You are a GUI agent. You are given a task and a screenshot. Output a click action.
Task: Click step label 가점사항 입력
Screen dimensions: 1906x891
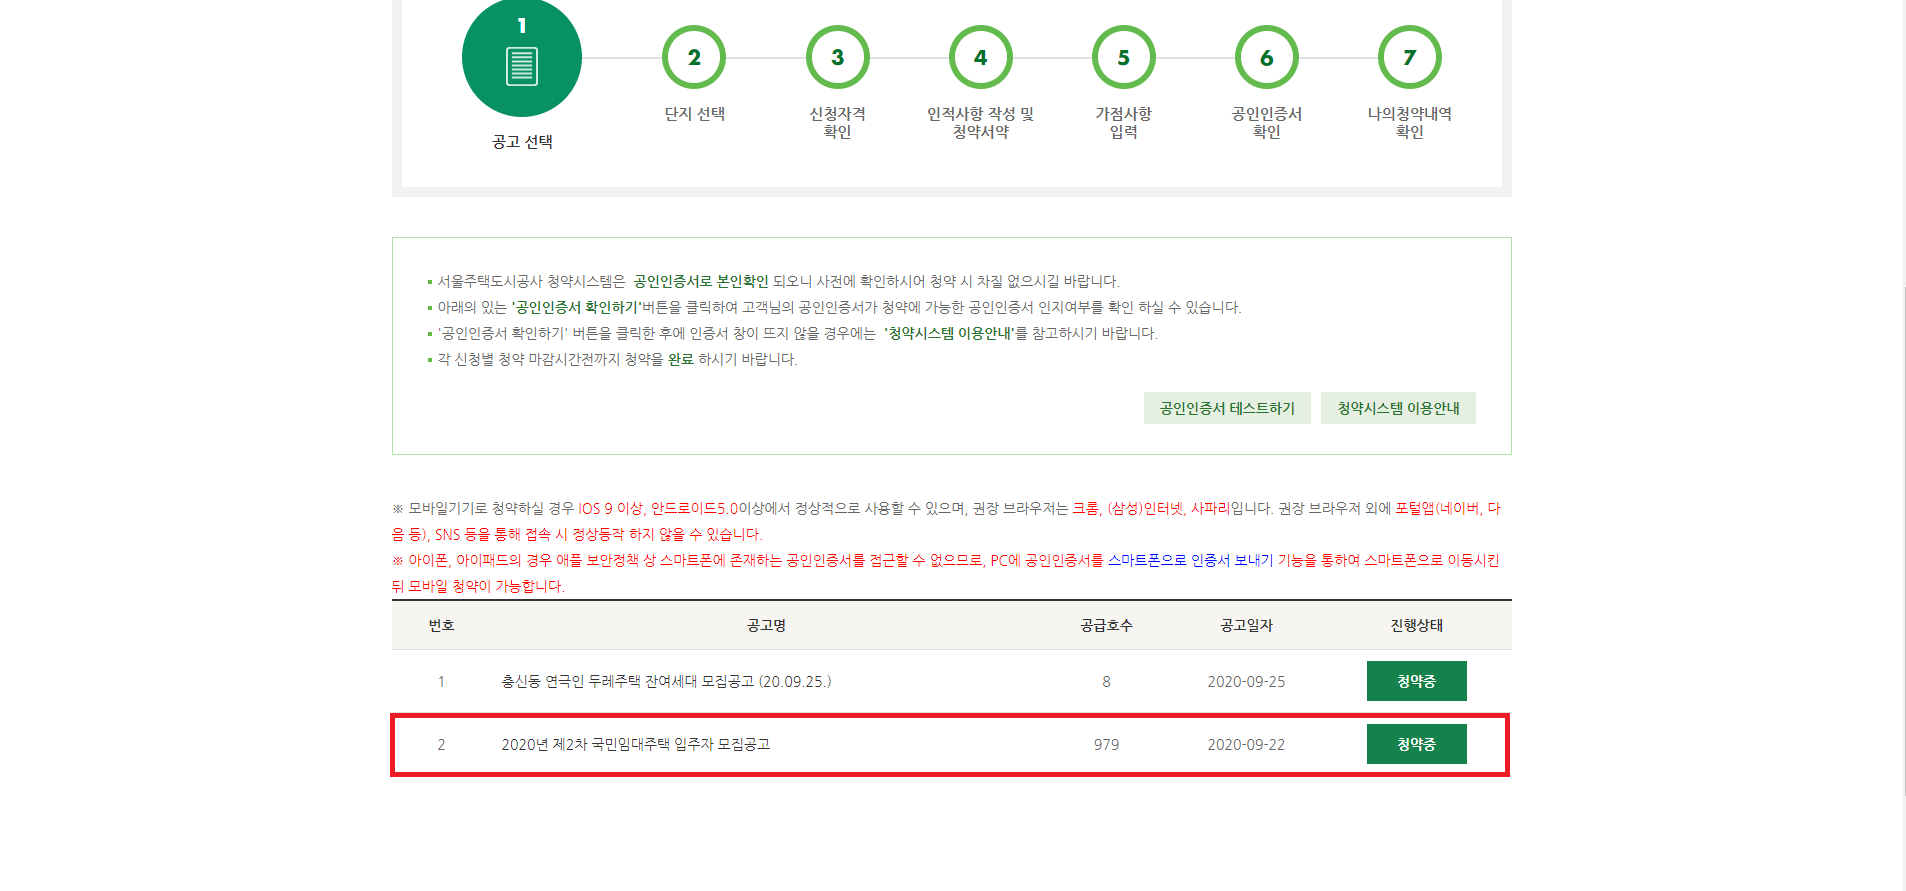tap(1124, 123)
